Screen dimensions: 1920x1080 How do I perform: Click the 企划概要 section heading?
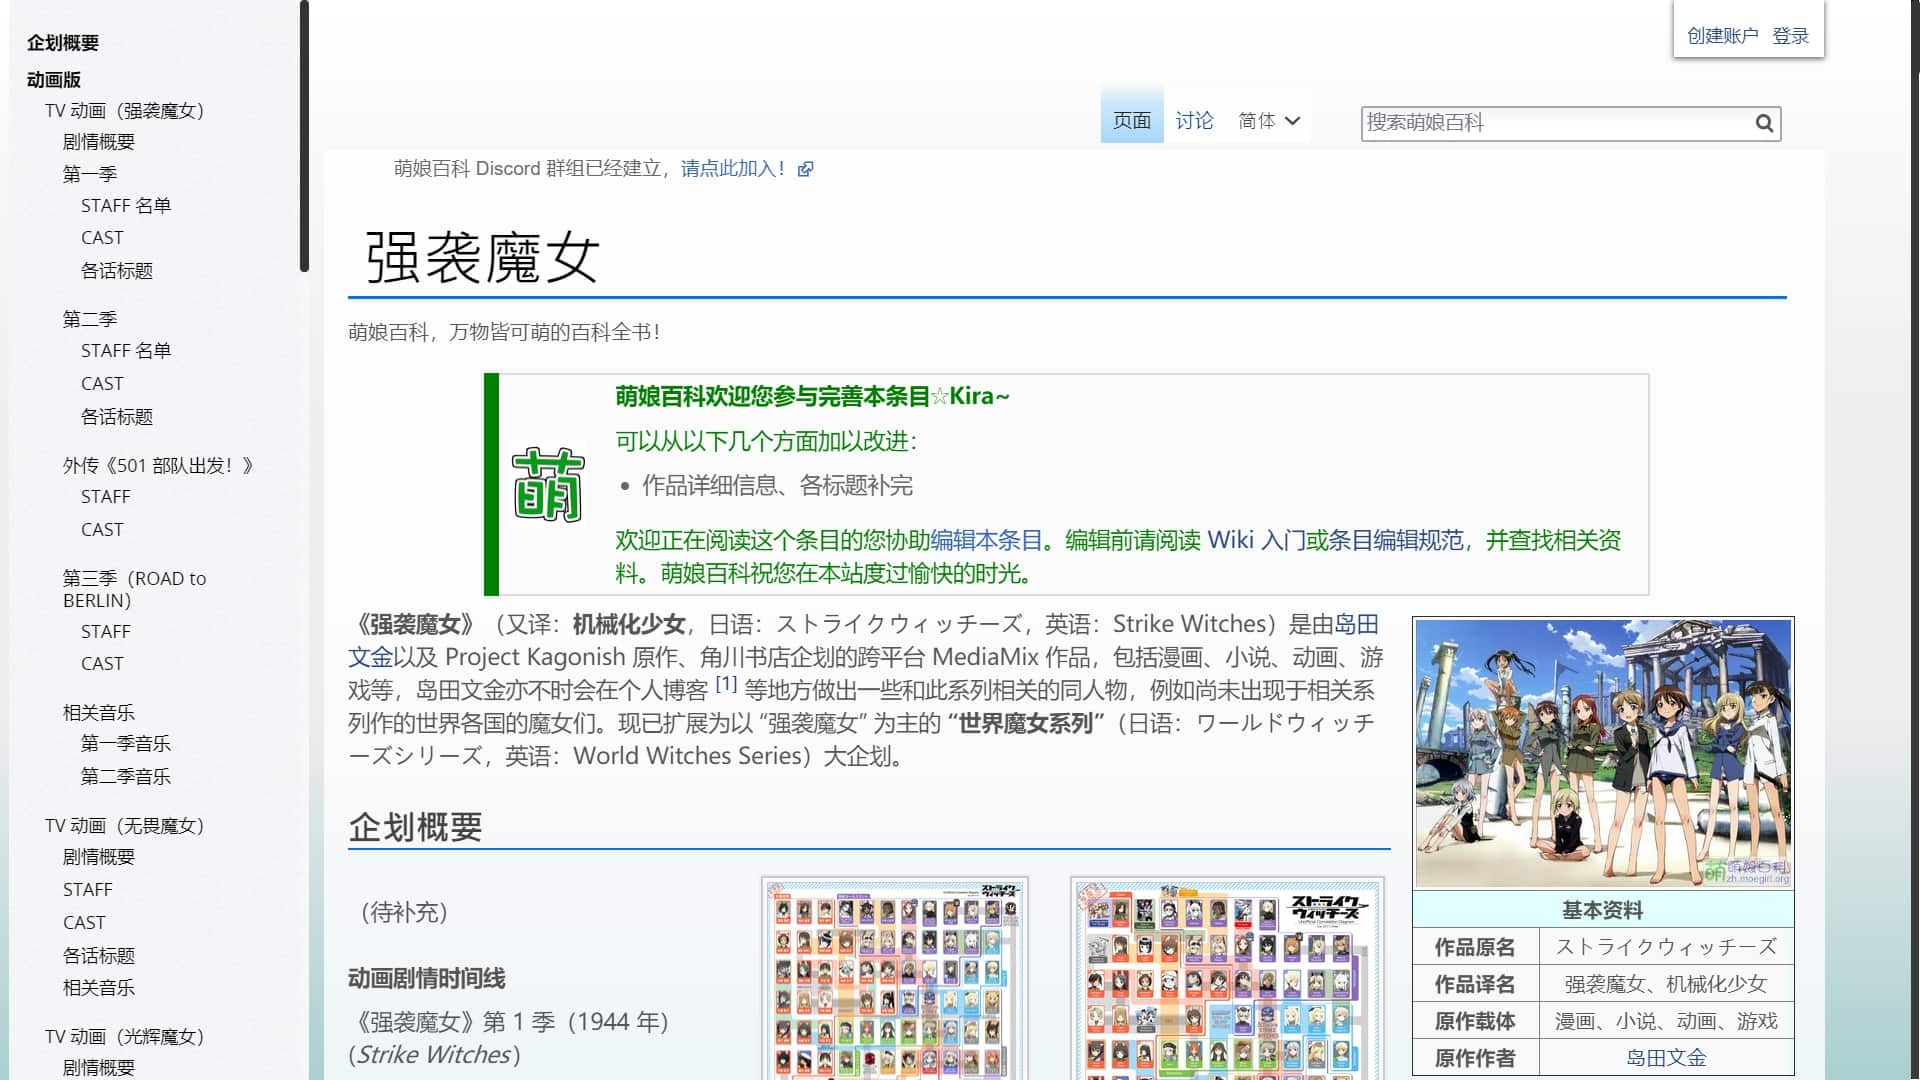[416, 827]
